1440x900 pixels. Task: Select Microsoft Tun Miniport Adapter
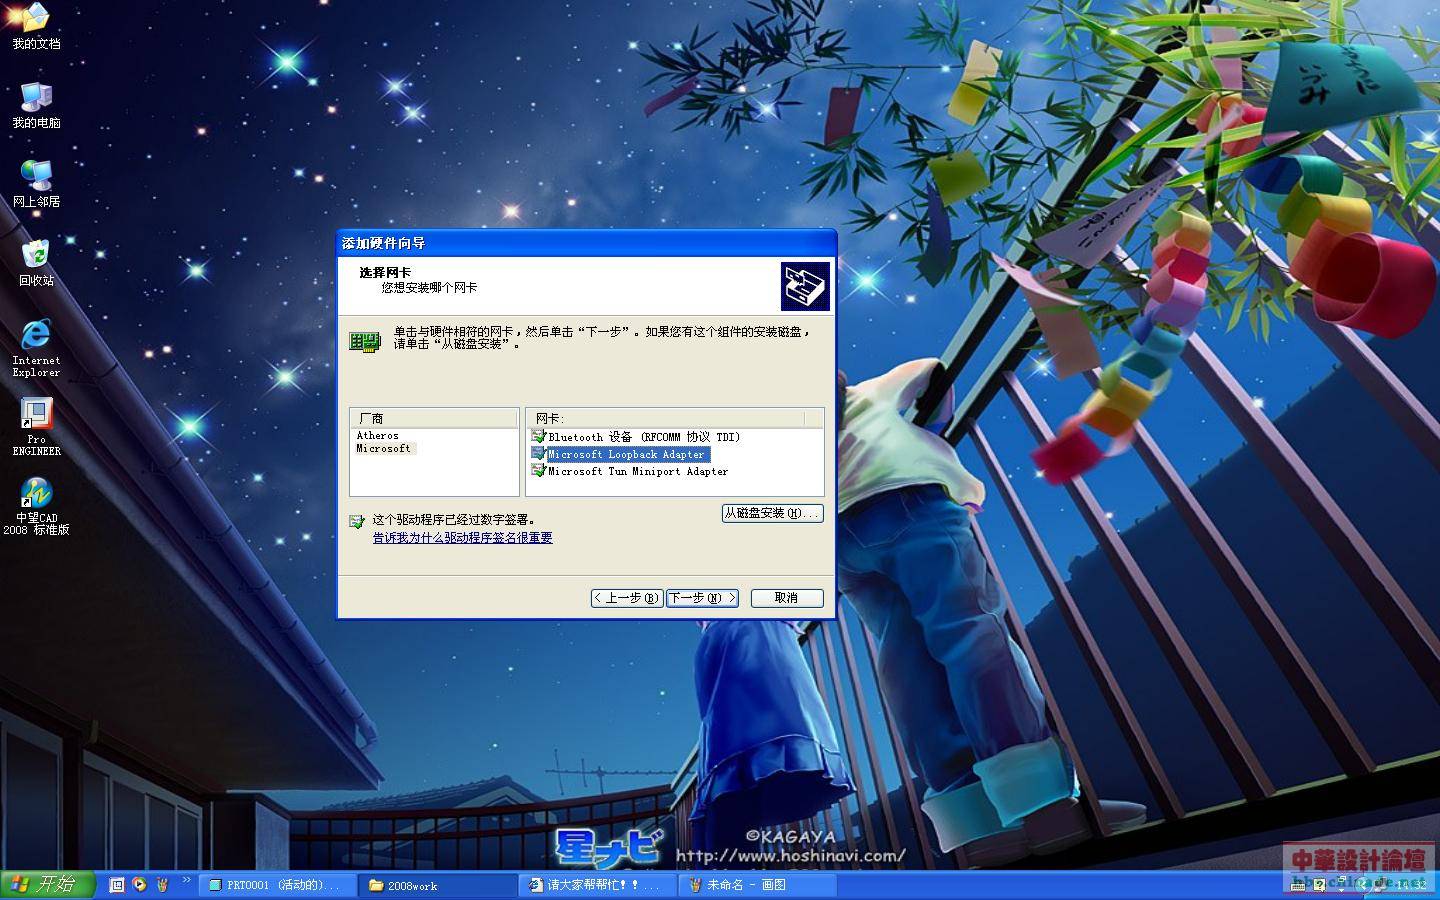(638, 471)
